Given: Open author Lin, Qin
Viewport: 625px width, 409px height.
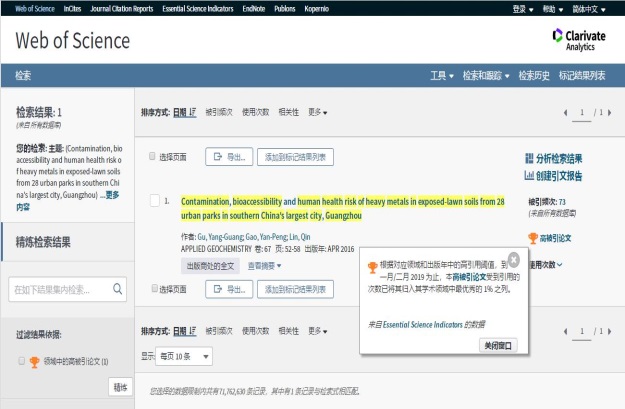Looking at the screenshot, I should (x=300, y=237).
